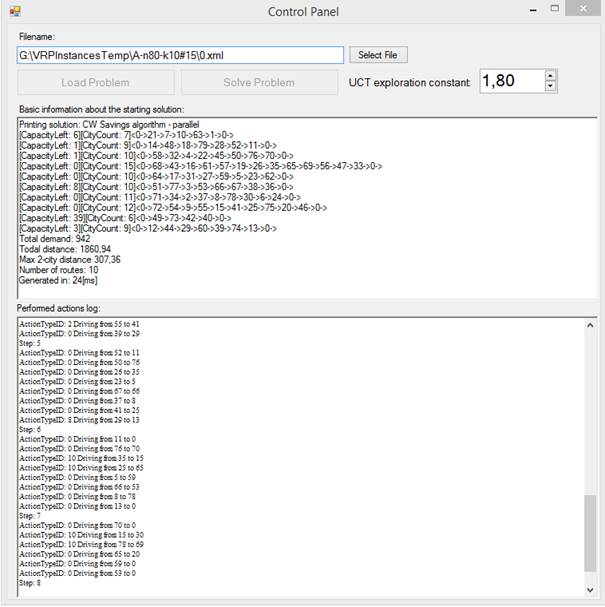The image size is (605, 607).
Task: Click the Load Problem button
Action: coord(94,82)
